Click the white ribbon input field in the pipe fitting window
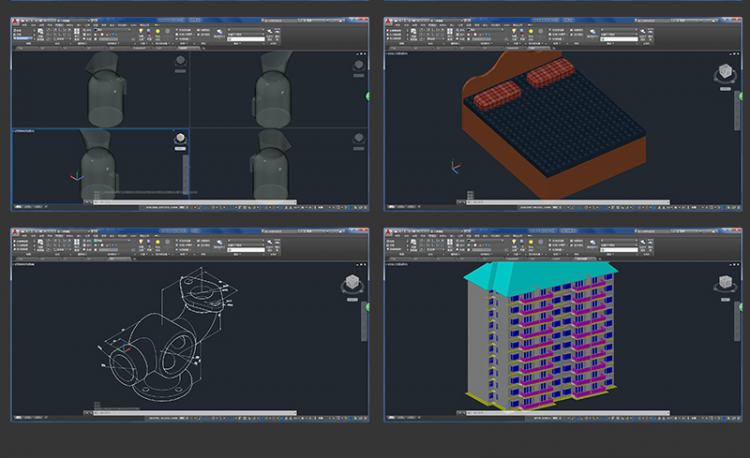The image size is (750, 458). (x=246, y=250)
